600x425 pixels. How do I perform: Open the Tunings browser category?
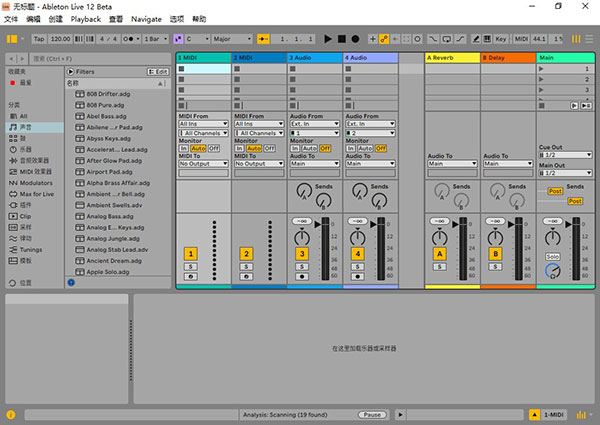[34, 249]
